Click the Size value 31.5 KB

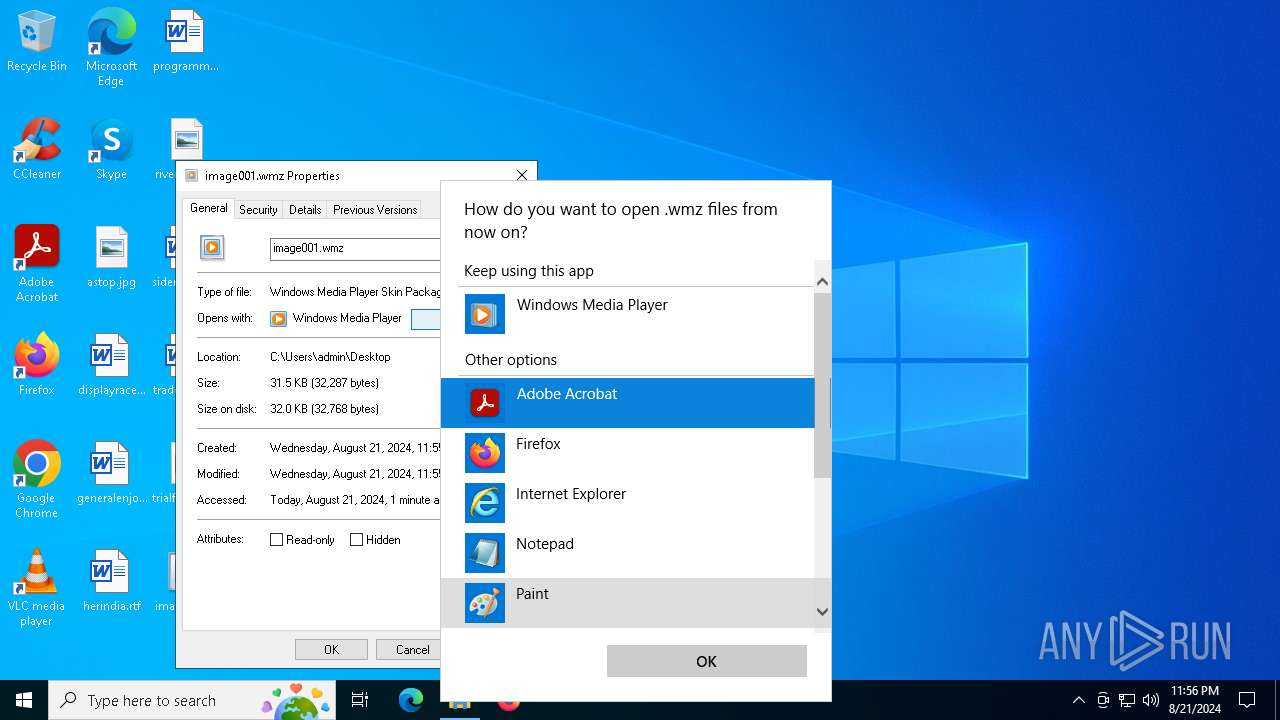coord(324,383)
